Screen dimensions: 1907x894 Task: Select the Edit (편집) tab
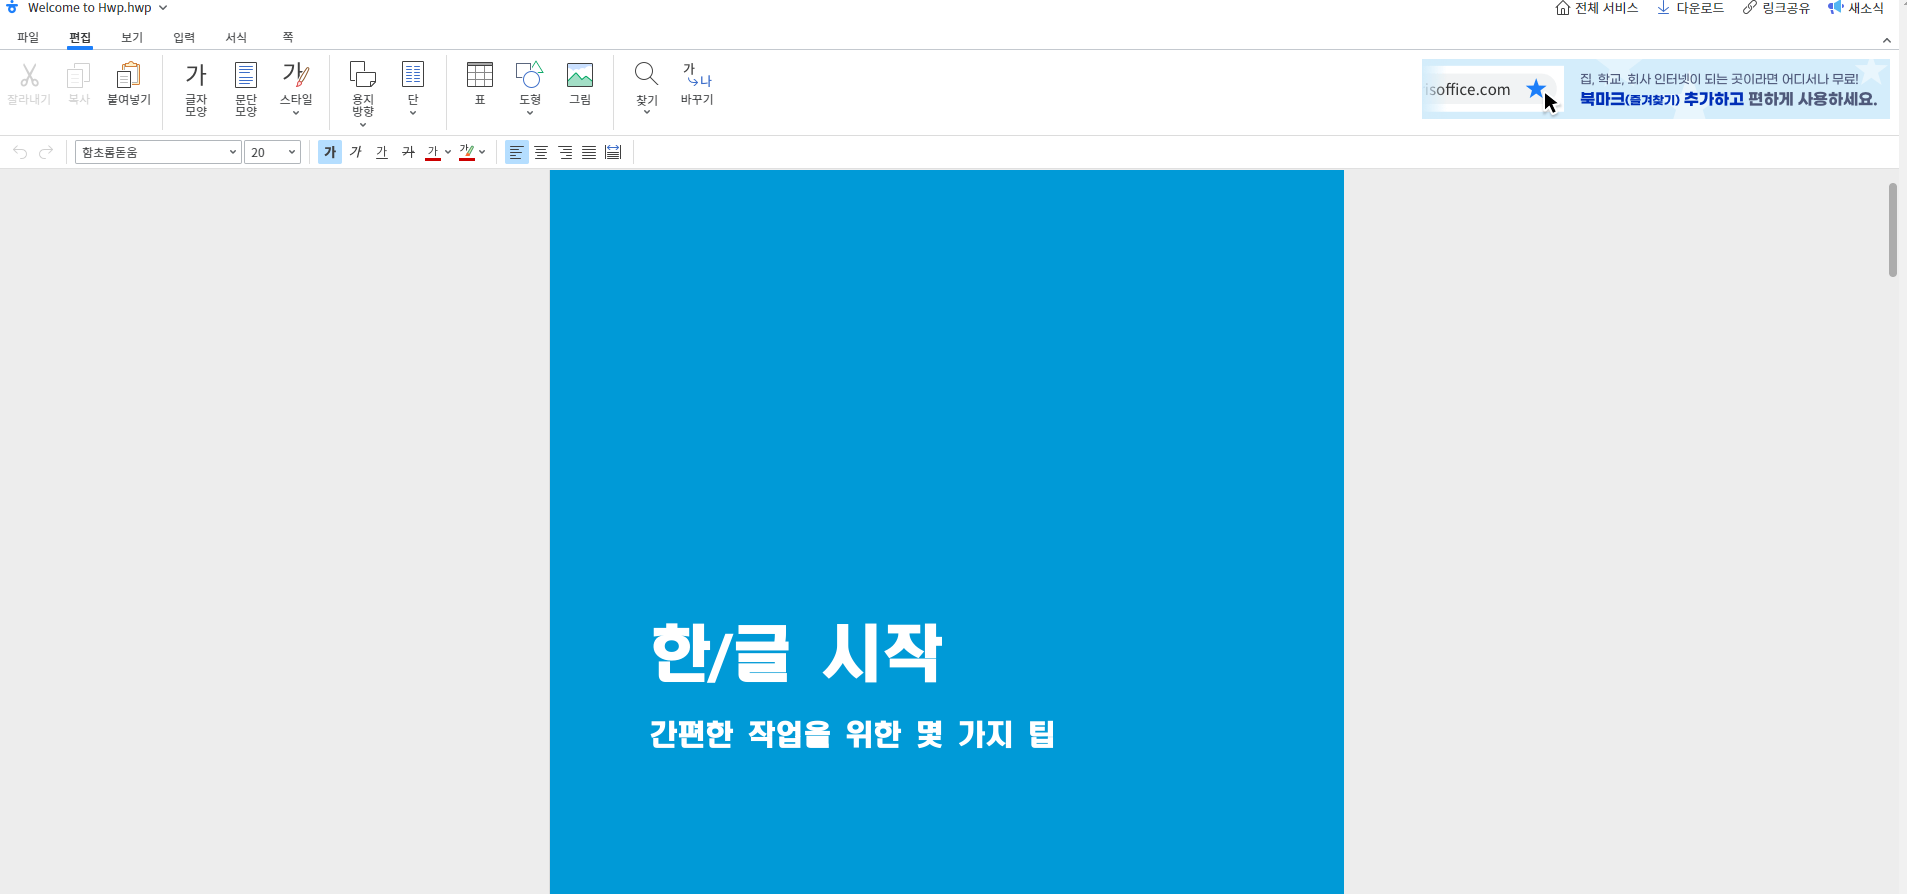(80, 38)
